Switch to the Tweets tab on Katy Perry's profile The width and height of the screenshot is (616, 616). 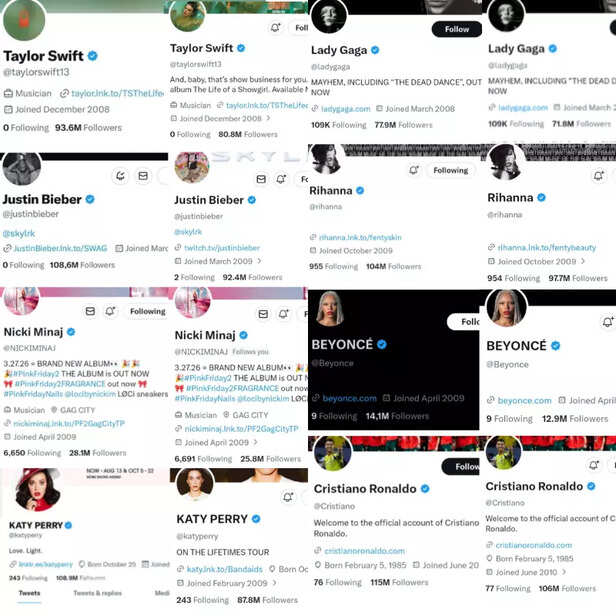29,593
